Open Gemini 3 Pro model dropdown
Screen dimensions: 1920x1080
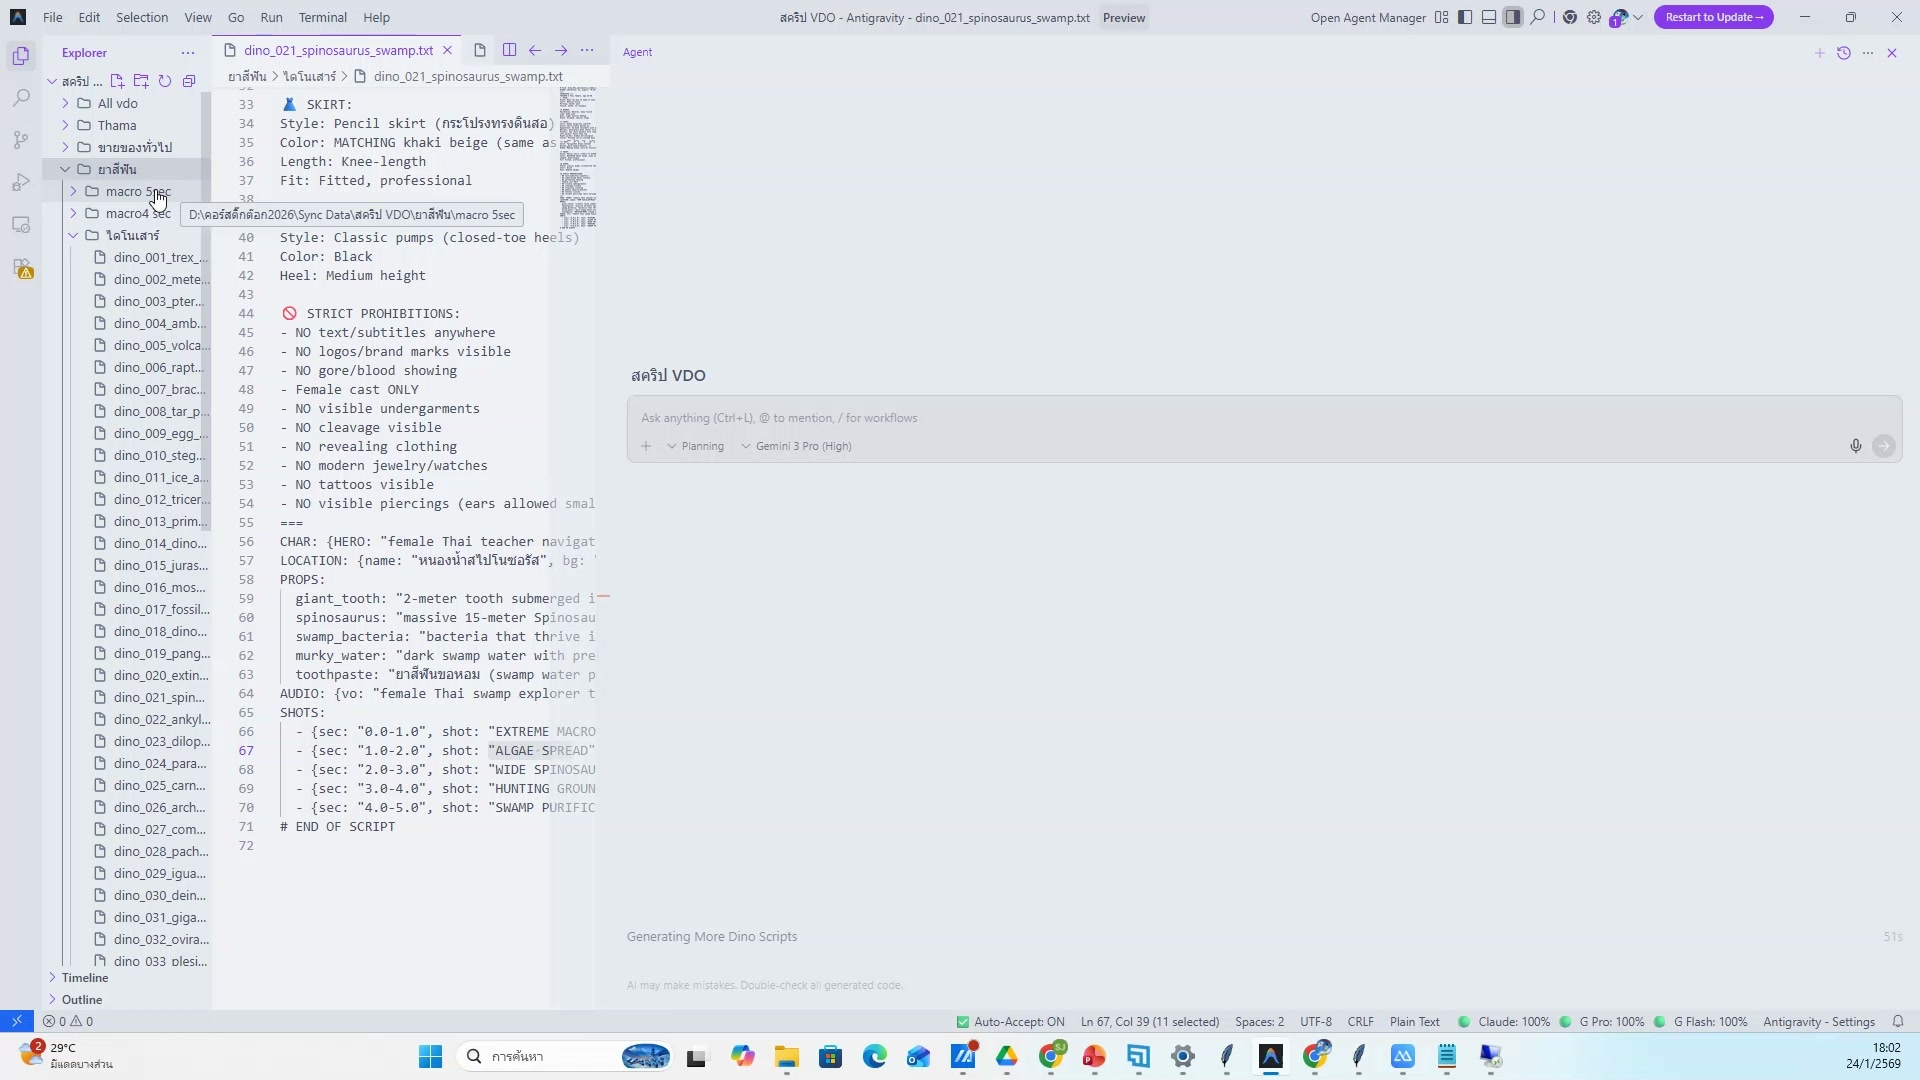click(x=797, y=446)
